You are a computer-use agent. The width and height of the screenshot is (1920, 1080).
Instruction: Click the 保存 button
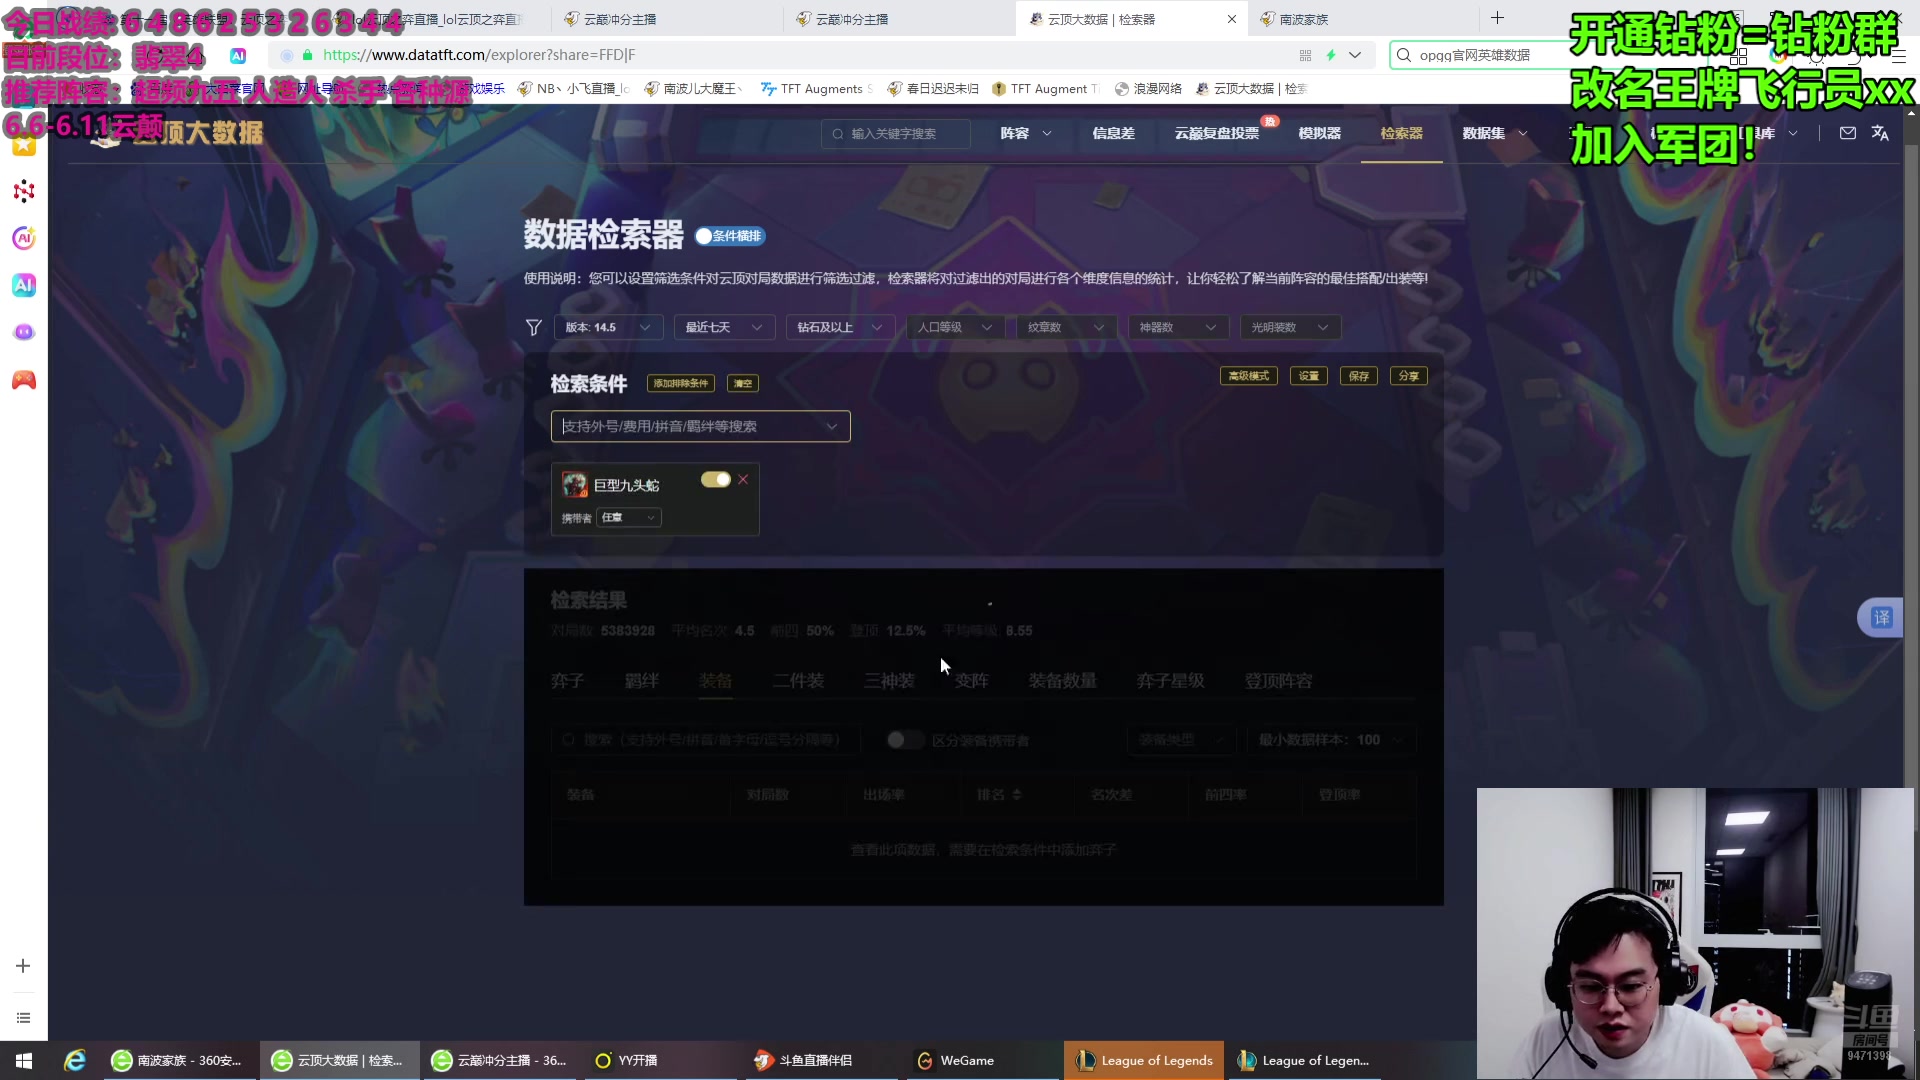pos(1358,376)
